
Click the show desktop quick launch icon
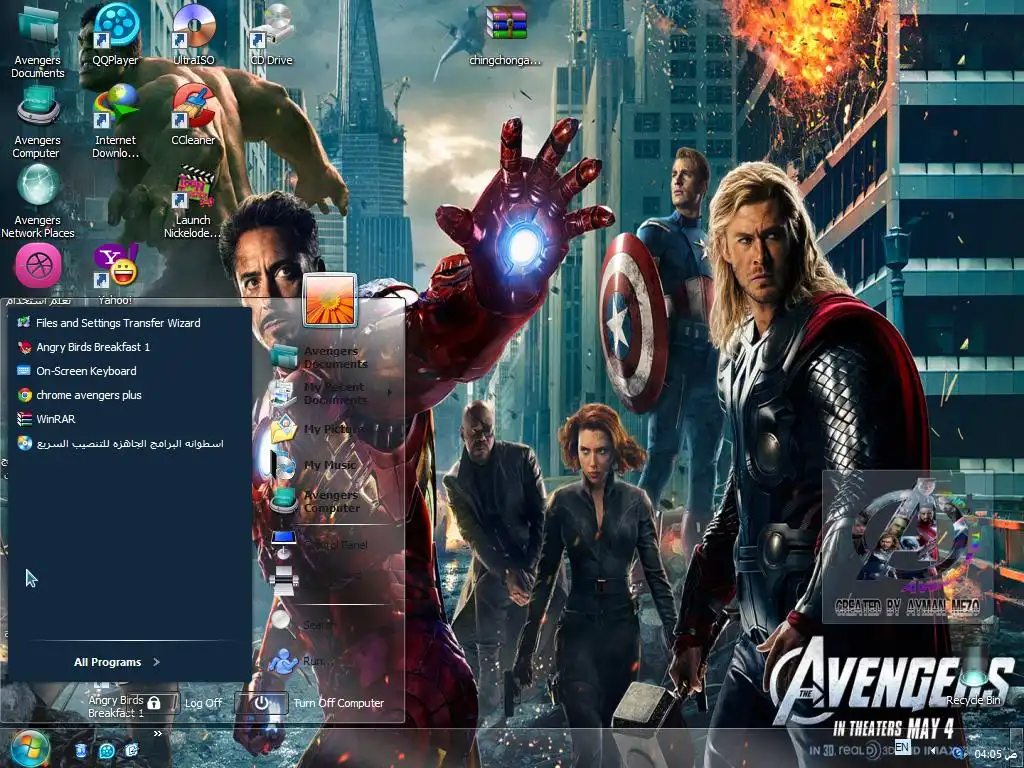click(x=132, y=750)
